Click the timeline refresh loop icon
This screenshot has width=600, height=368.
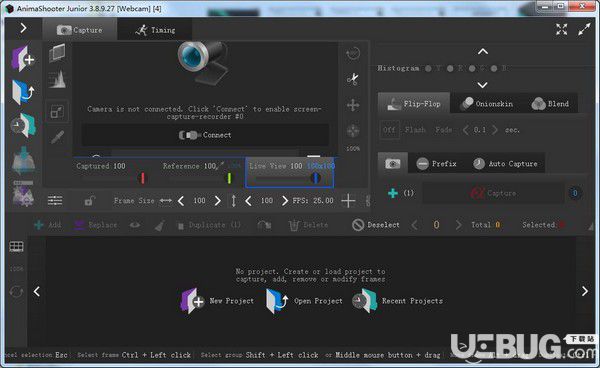[x=16, y=292]
